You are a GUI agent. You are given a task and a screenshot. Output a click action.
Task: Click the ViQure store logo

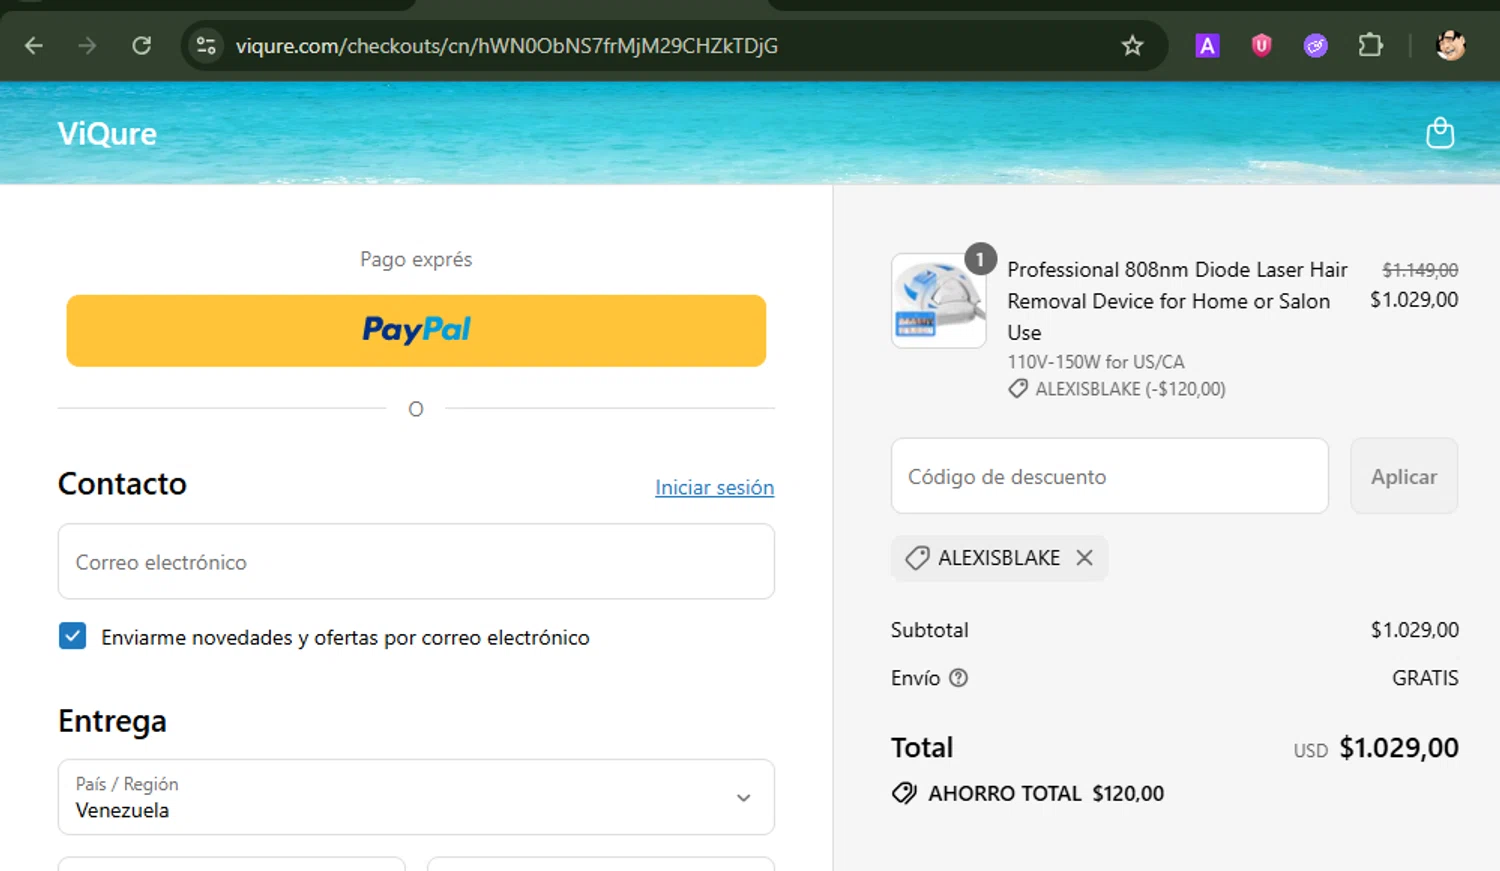click(107, 134)
